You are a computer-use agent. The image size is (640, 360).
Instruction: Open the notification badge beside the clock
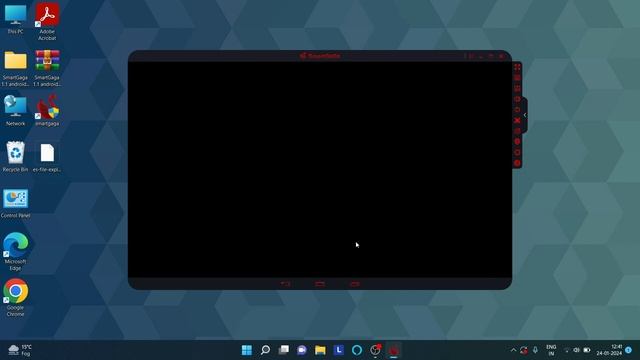[x=629, y=350]
